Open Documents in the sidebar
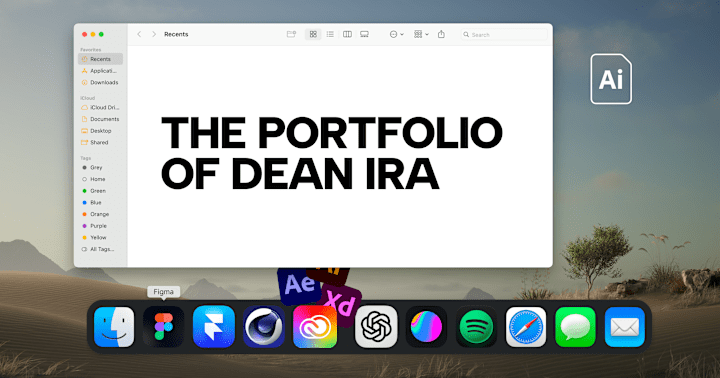720x378 pixels. click(x=101, y=119)
